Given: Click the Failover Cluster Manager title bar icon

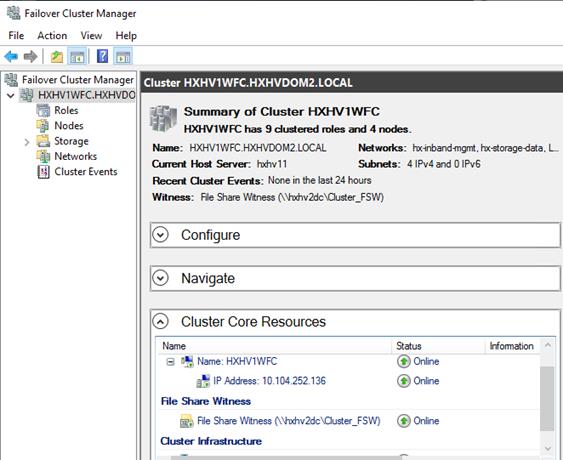Looking at the screenshot, I should tap(14, 13).
